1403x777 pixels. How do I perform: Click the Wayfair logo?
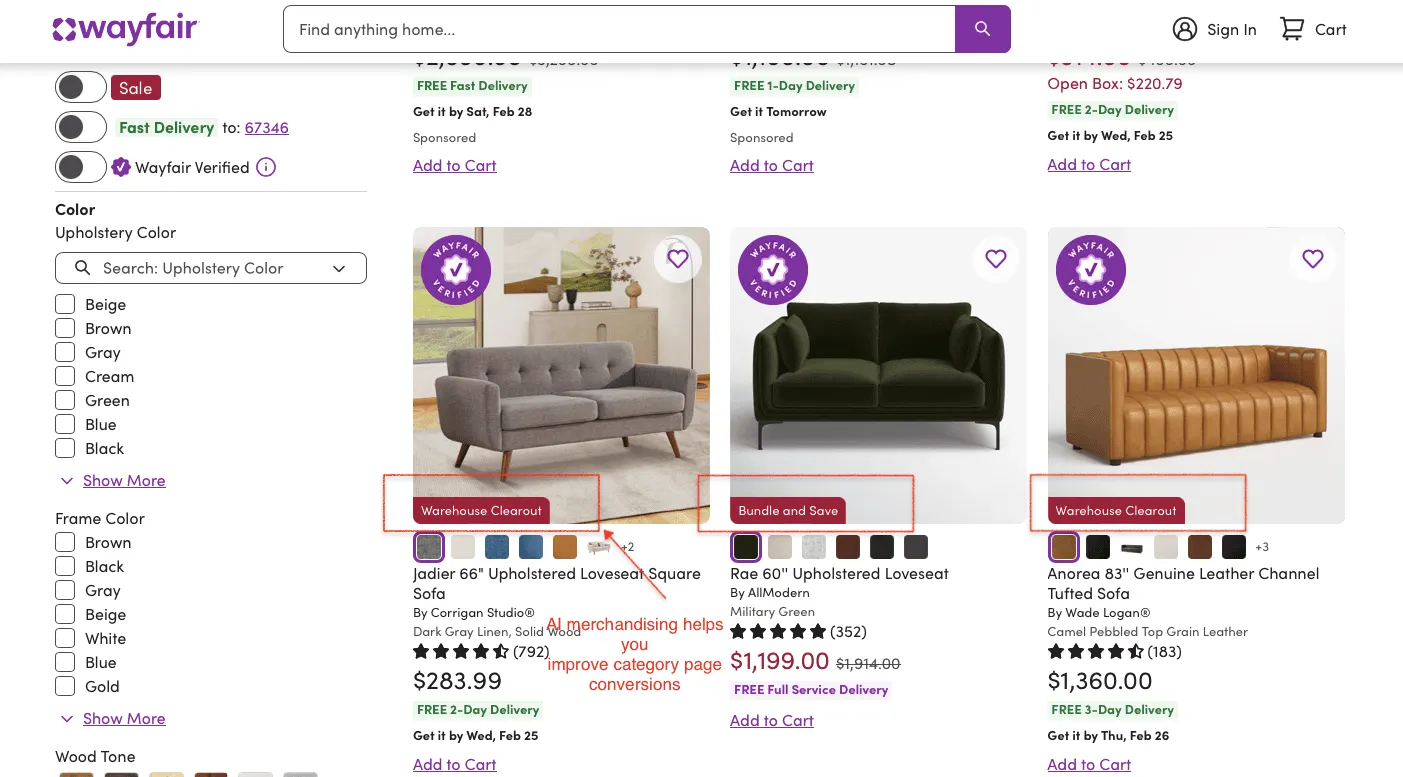click(x=125, y=29)
